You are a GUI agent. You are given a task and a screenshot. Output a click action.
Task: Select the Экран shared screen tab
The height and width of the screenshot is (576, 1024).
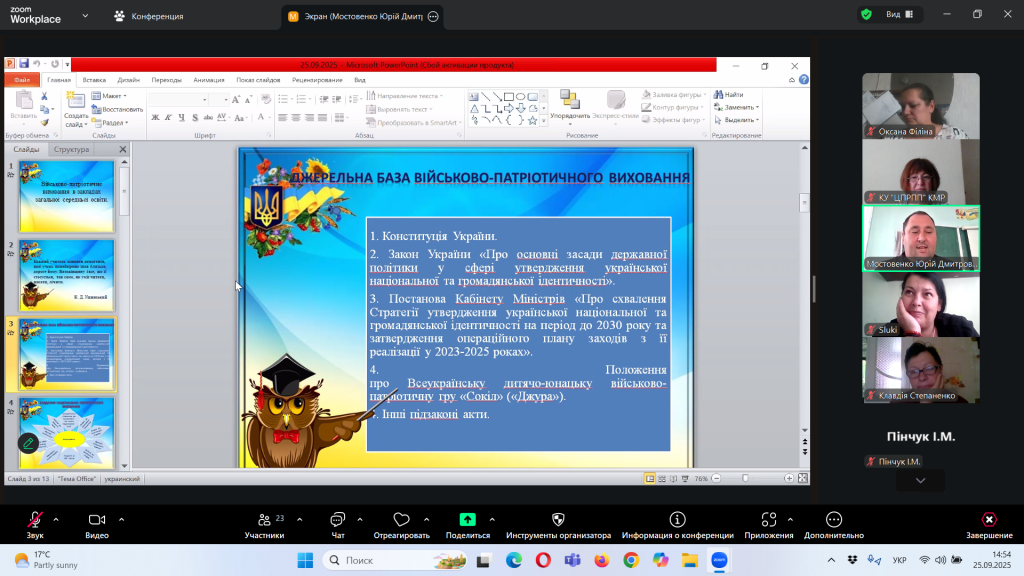362,16
